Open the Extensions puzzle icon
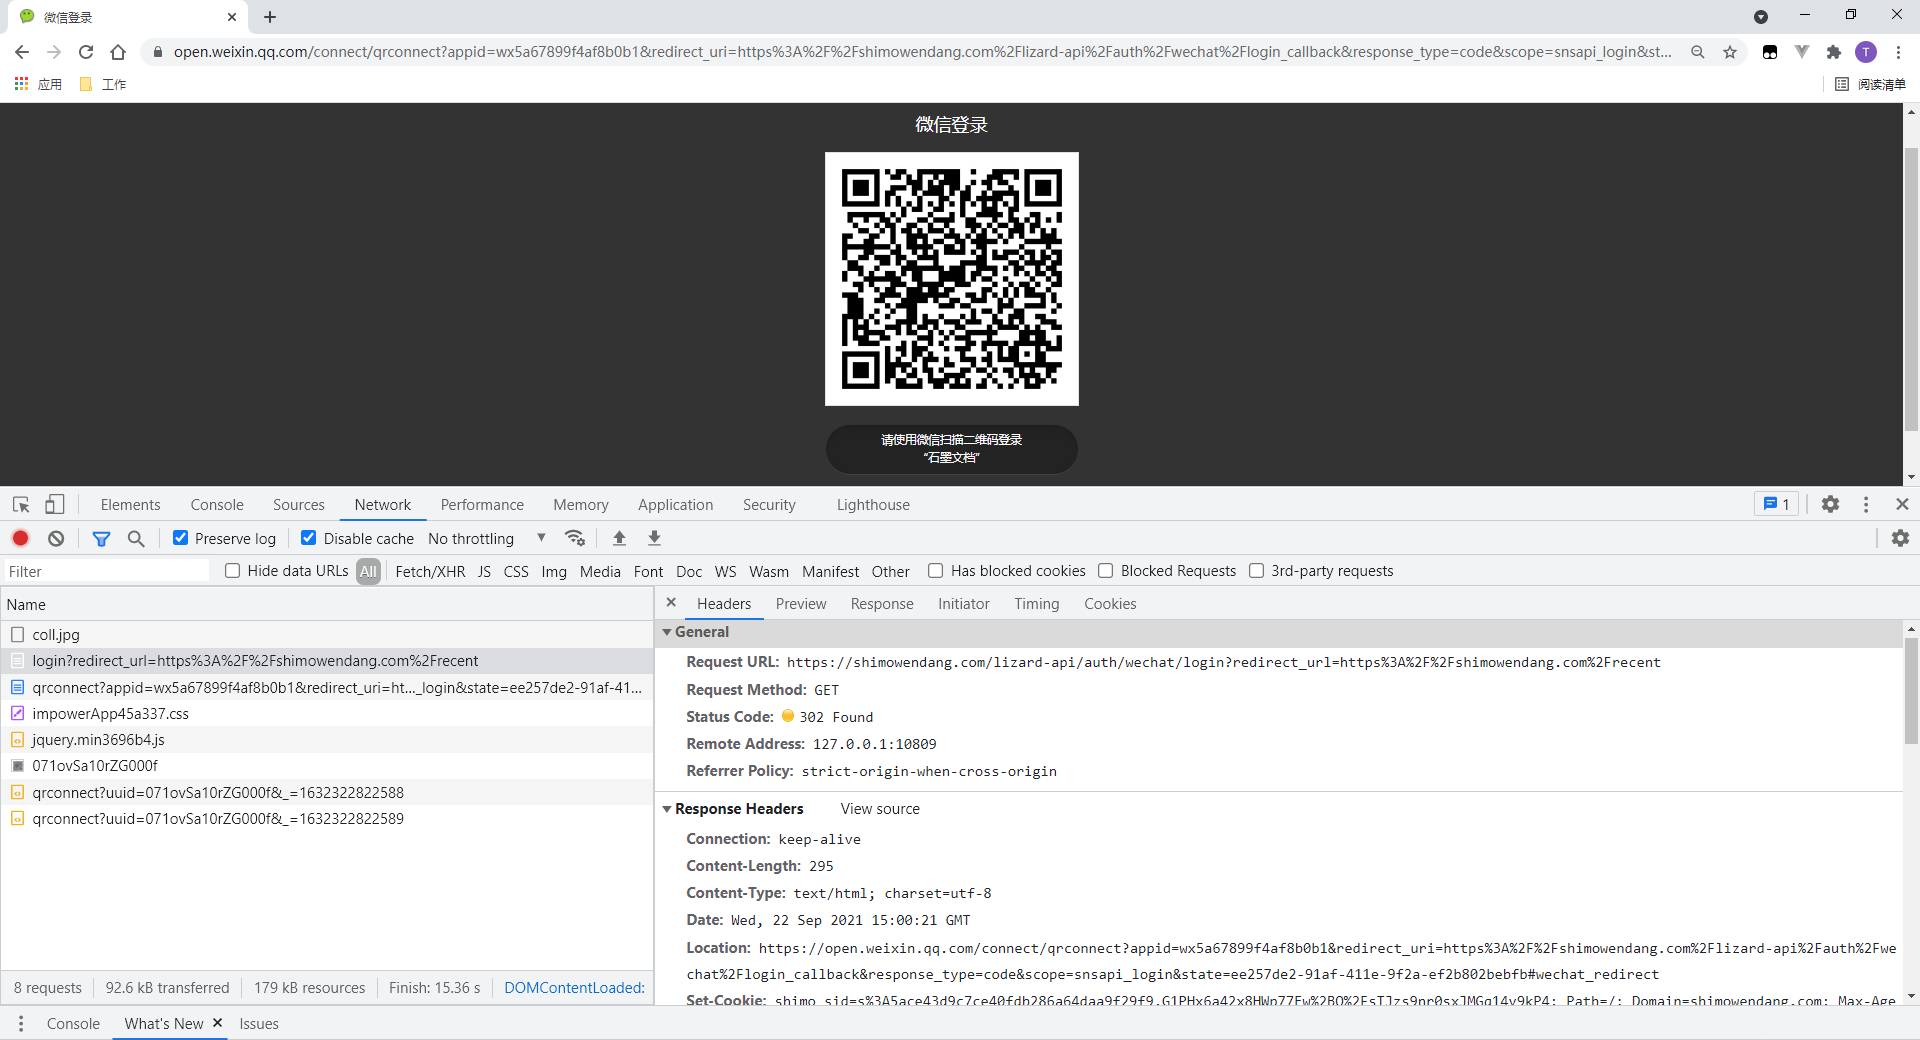 click(x=1834, y=52)
